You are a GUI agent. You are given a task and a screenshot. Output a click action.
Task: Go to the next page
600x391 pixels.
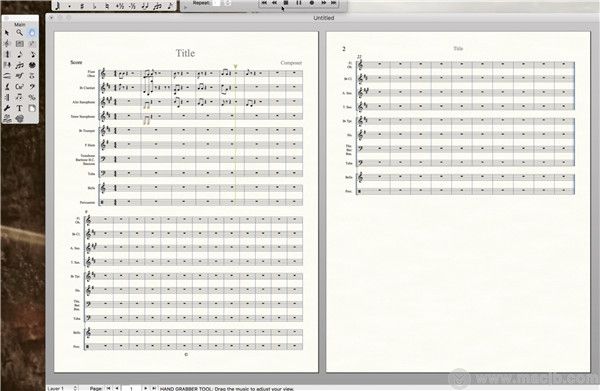point(145,388)
